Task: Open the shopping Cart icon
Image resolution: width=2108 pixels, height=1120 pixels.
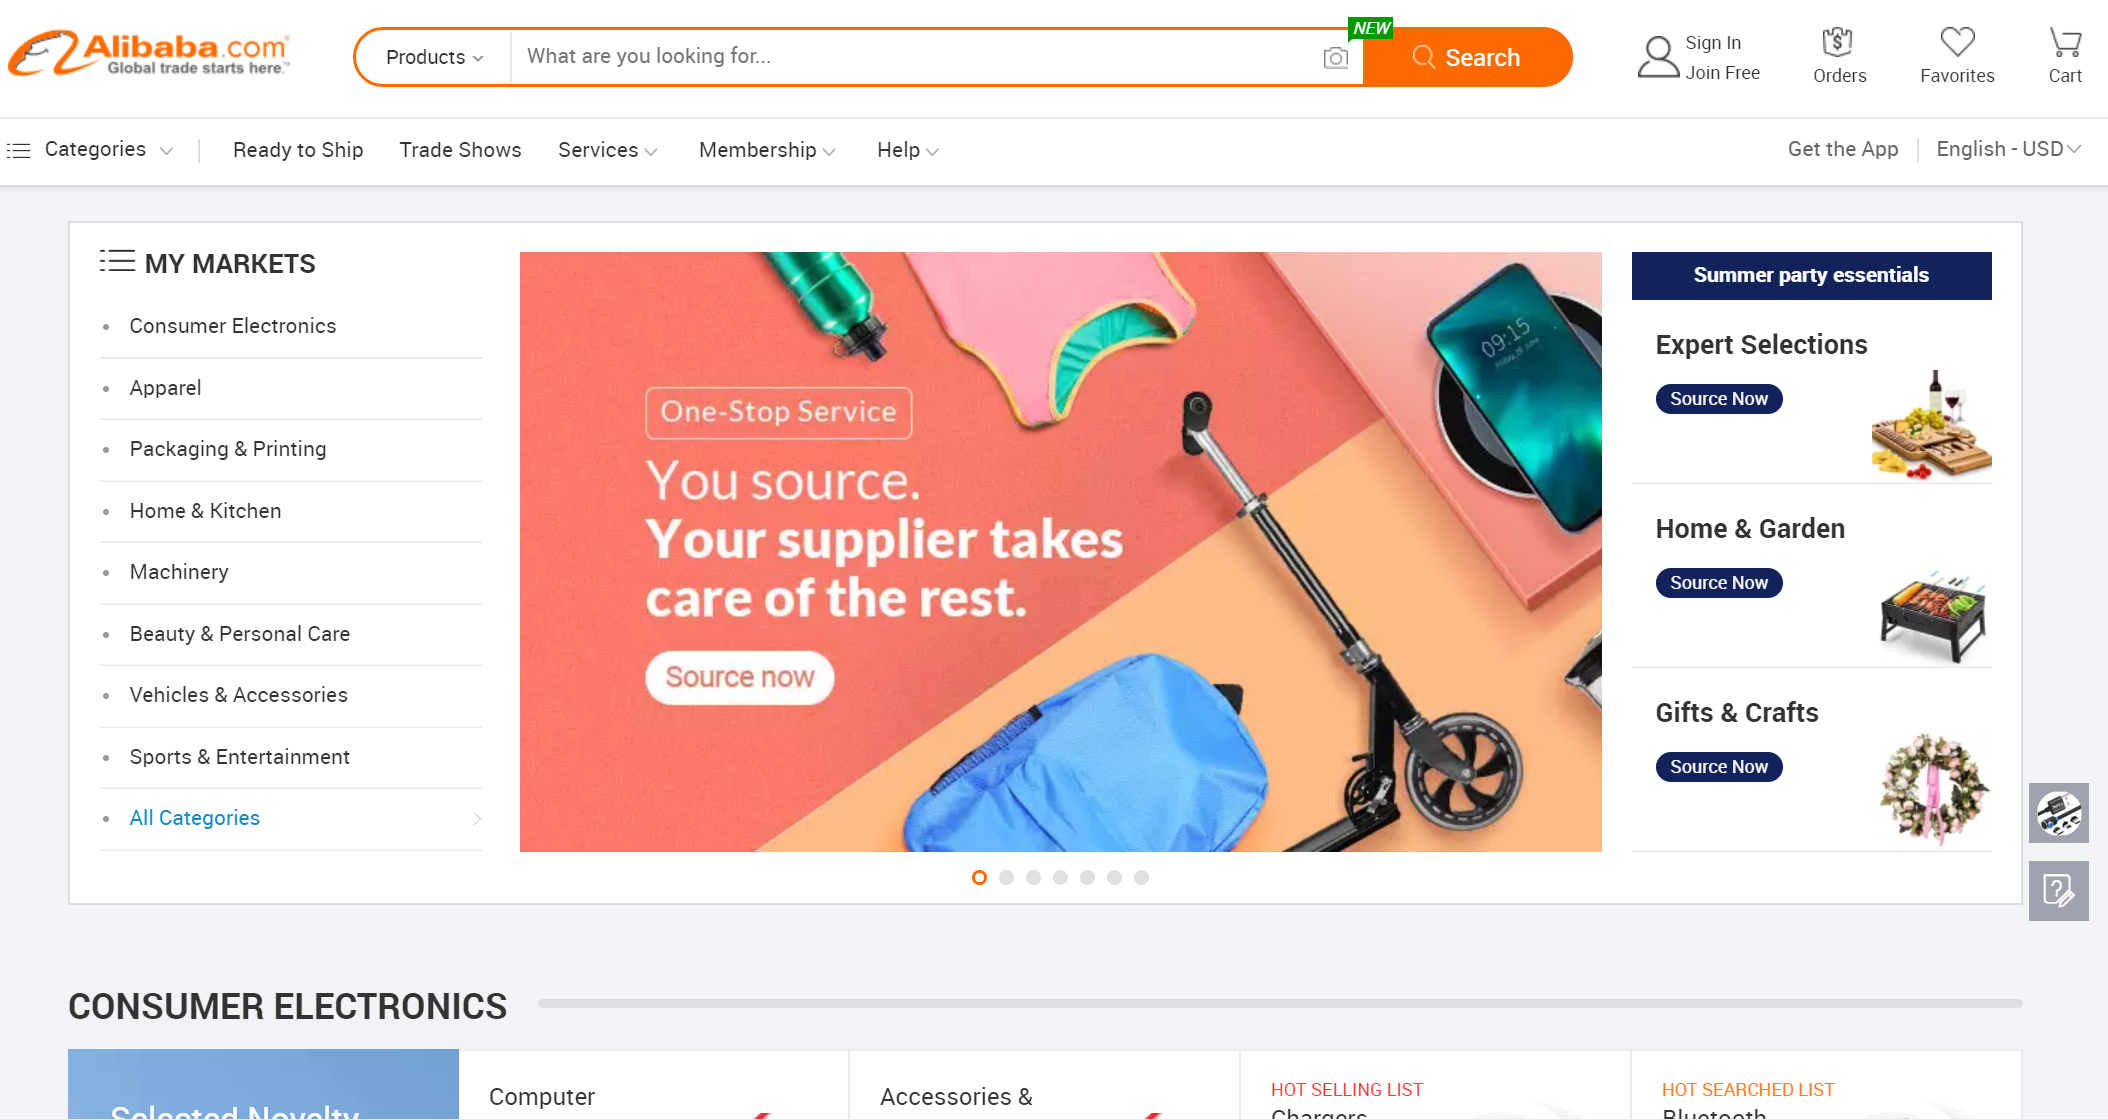Action: [2065, 42]
